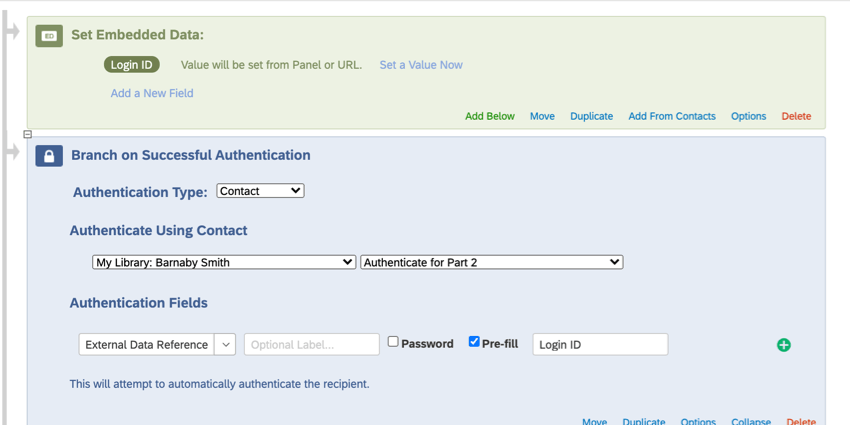
Task: Click the Login ID field pill
Action: [132, 65]
